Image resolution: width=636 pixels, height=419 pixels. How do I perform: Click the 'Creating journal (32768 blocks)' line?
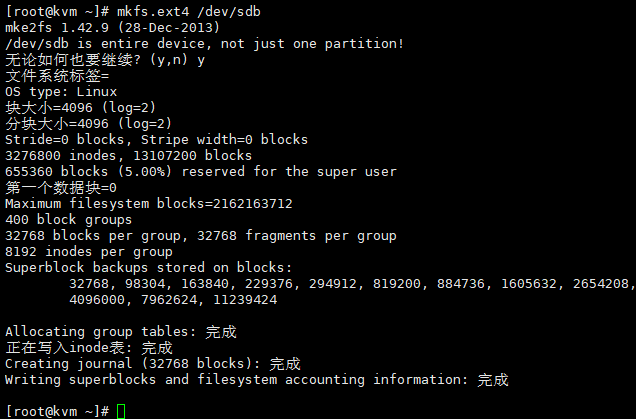[x=152, y=364]
